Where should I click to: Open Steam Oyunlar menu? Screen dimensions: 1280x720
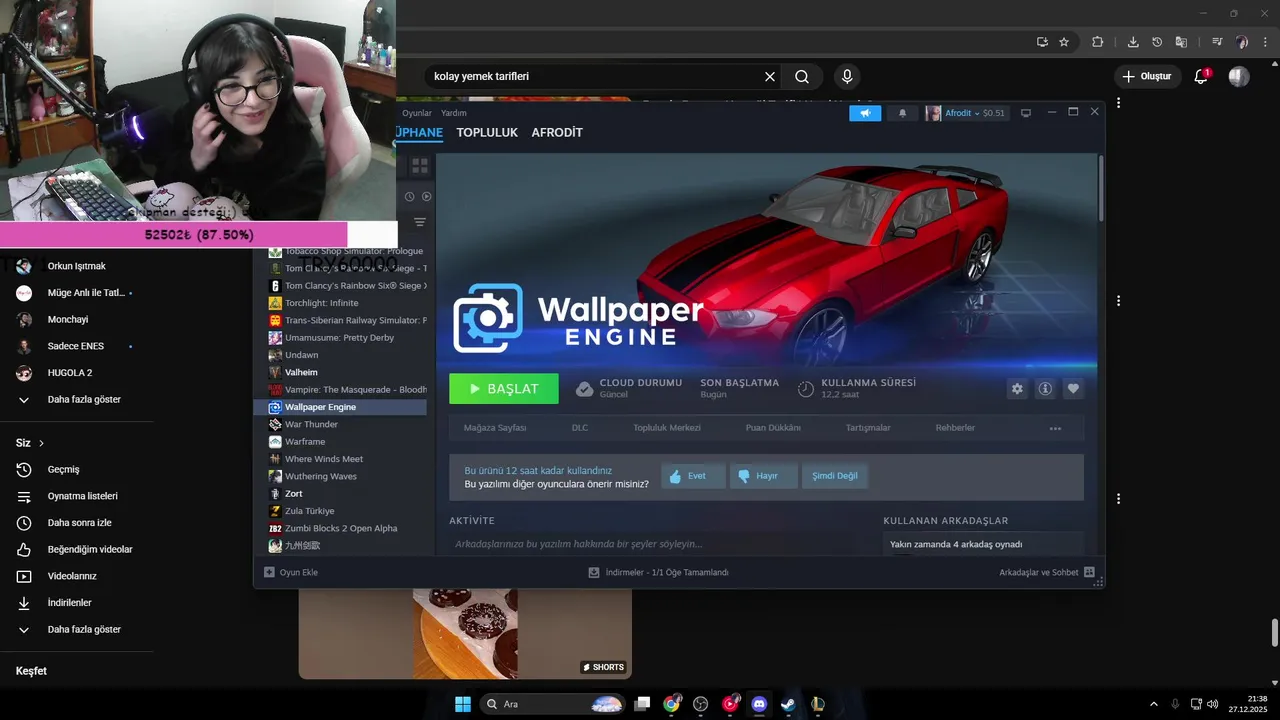click(417, 113)
